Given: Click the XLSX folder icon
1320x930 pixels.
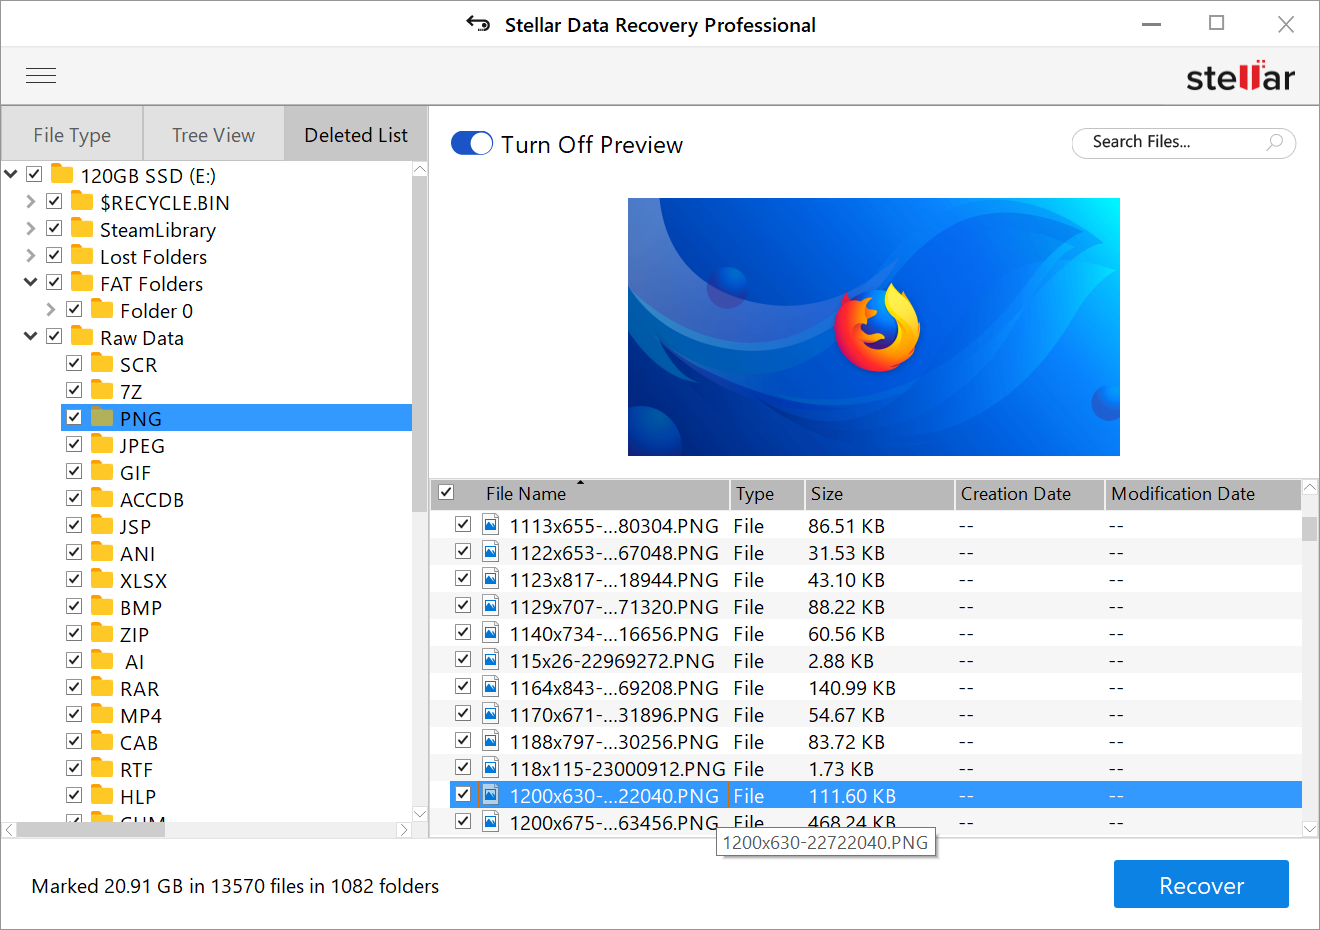Looking at the screenshot, I should [102, 580].
